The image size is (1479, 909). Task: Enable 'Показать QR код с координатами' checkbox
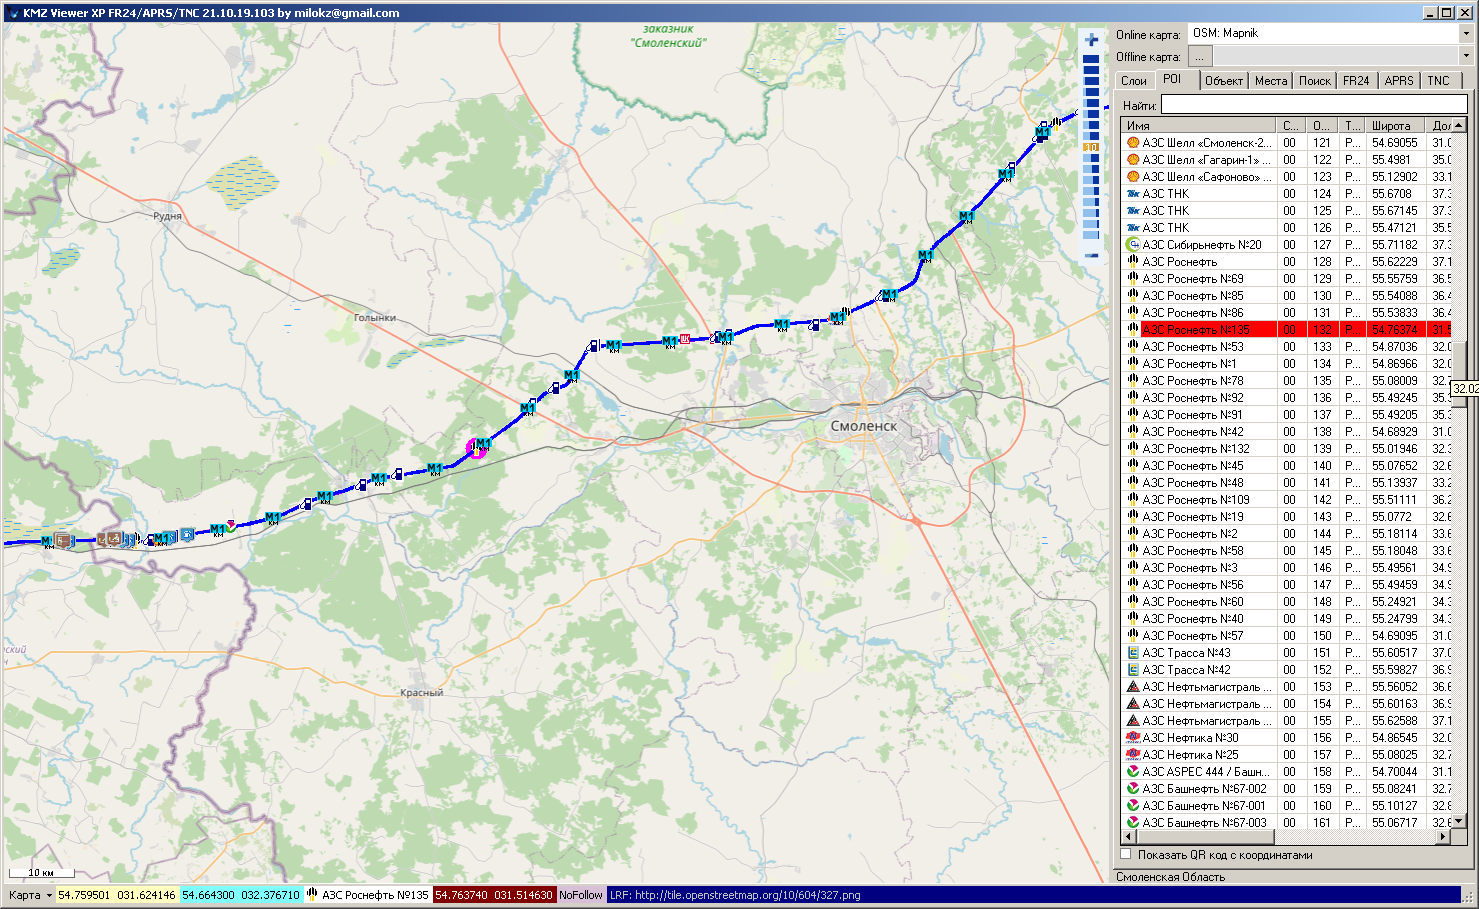[x=1126, y=855]
